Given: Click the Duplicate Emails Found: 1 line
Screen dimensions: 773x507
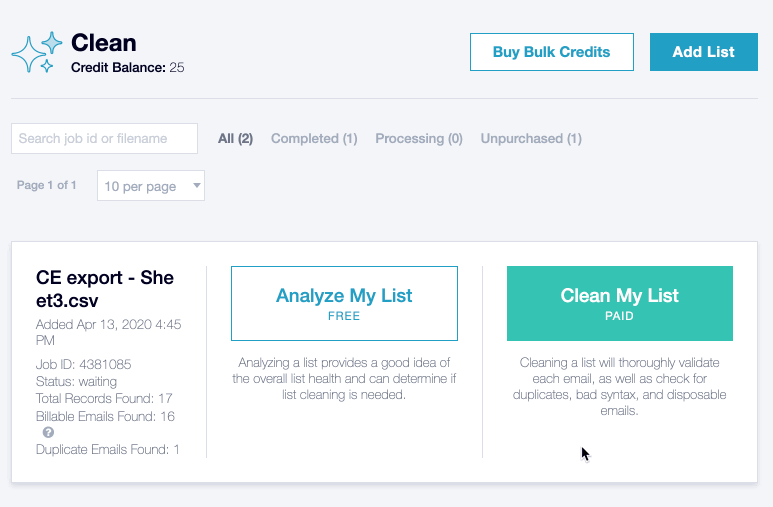Looking at the screenshot, I should pyautogui.click(x=108, y=449).
